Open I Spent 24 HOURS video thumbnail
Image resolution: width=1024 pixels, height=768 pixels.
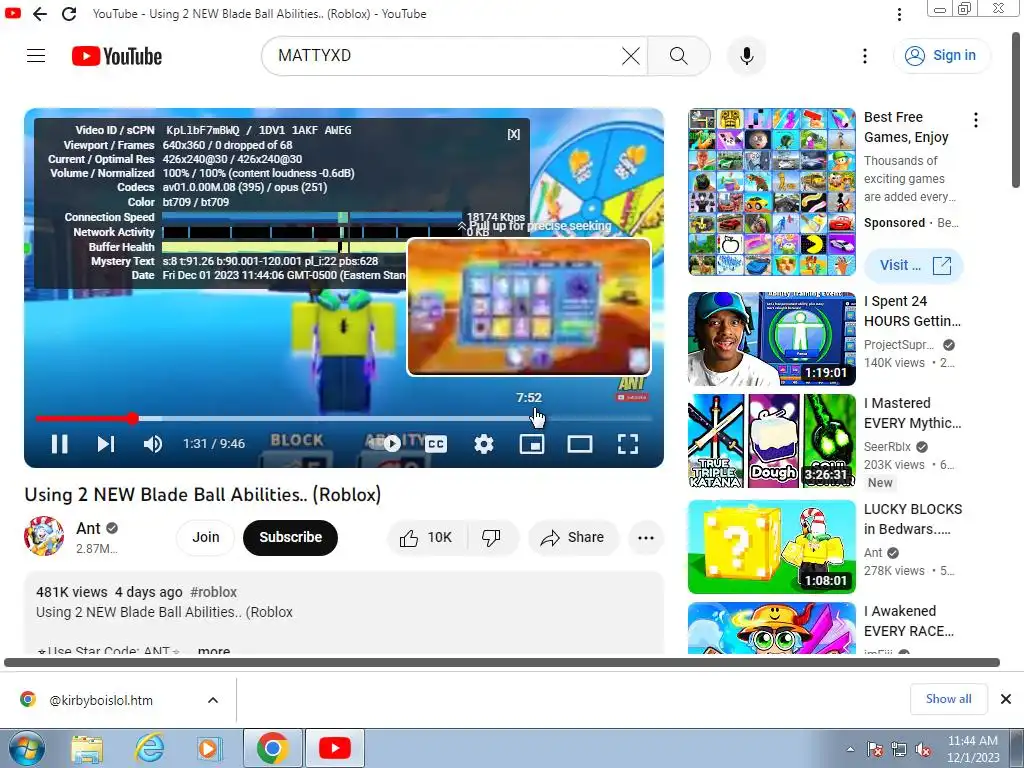click(x=772, y=339)
